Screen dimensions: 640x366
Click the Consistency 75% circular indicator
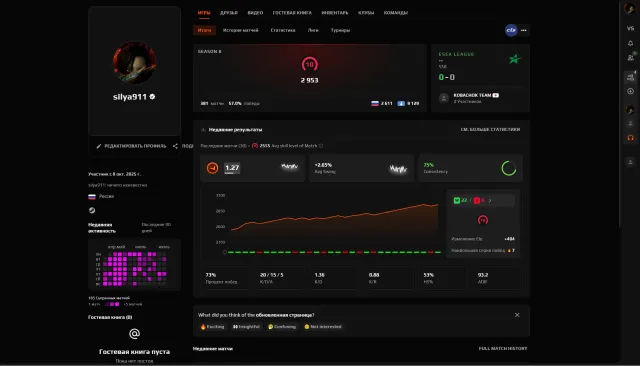(x=509, y=168)
